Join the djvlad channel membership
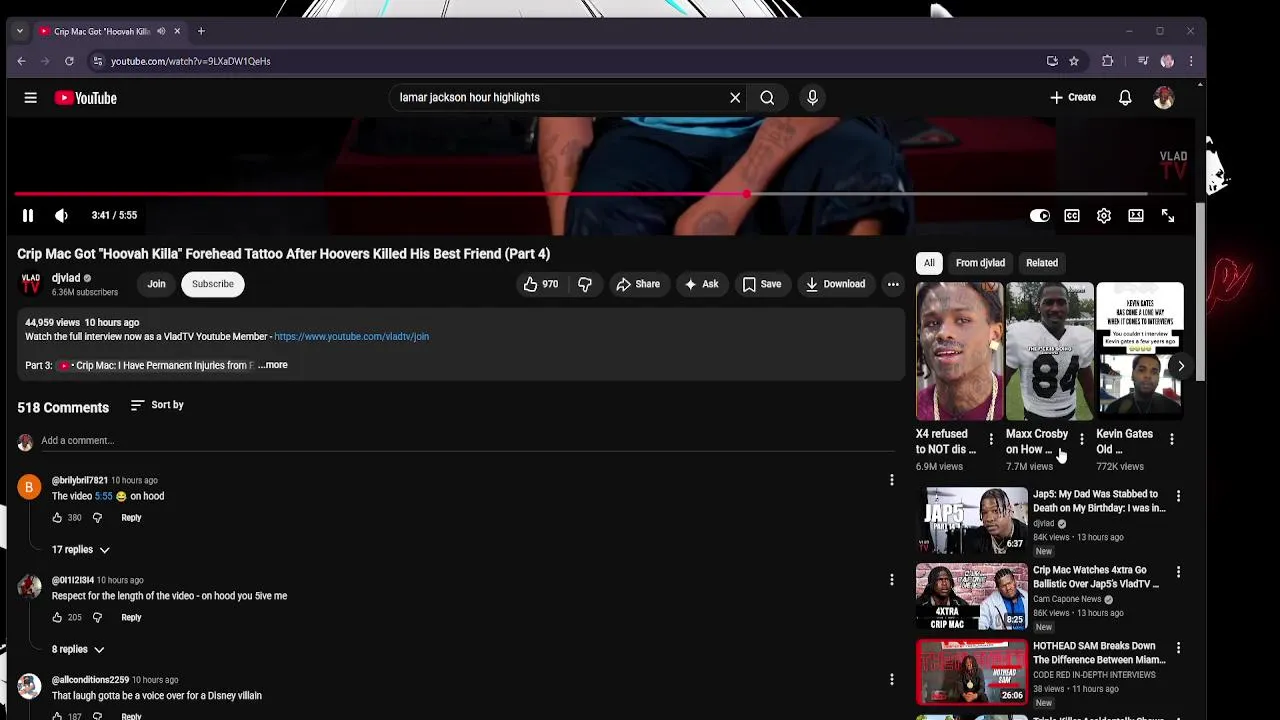 click(157, 284)
